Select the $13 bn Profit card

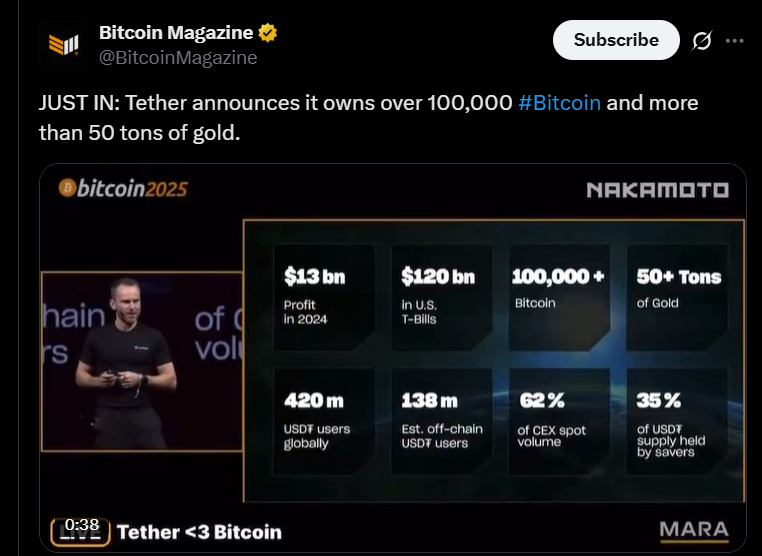pos(324,297)
